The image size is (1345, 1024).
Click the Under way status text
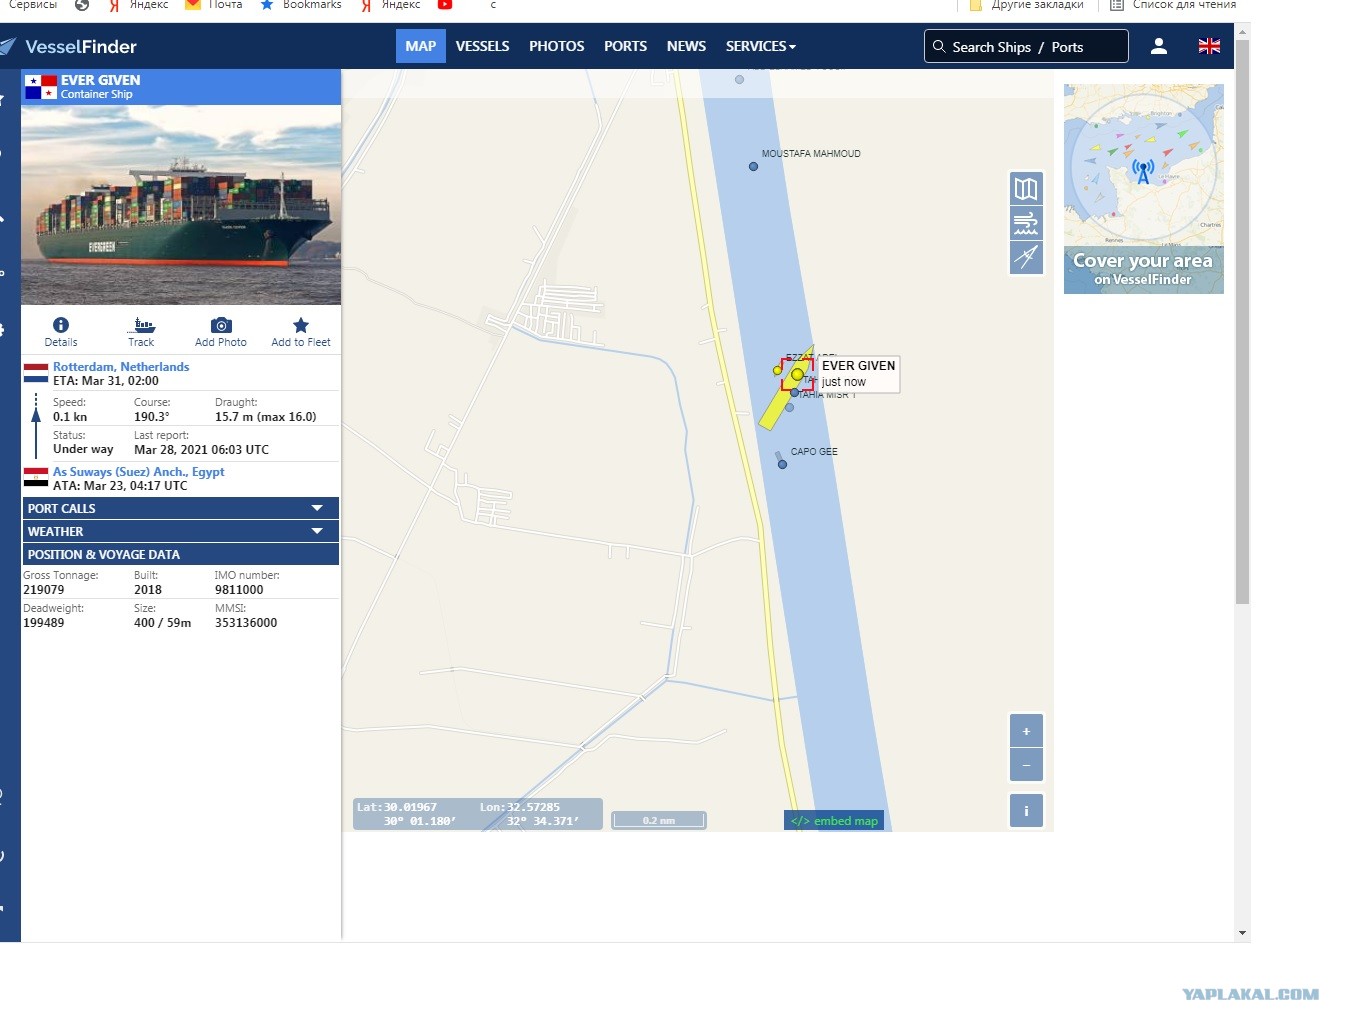83,450
